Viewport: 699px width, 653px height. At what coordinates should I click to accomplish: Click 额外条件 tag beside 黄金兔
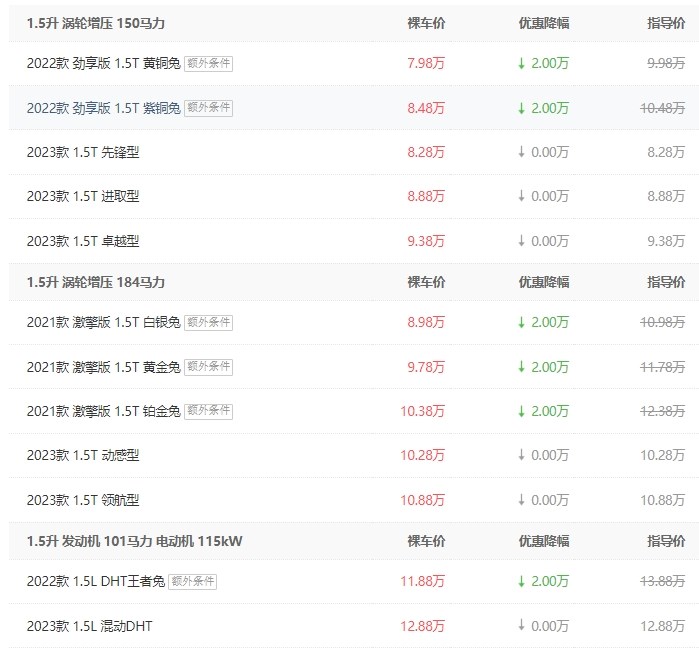[209, 367]
